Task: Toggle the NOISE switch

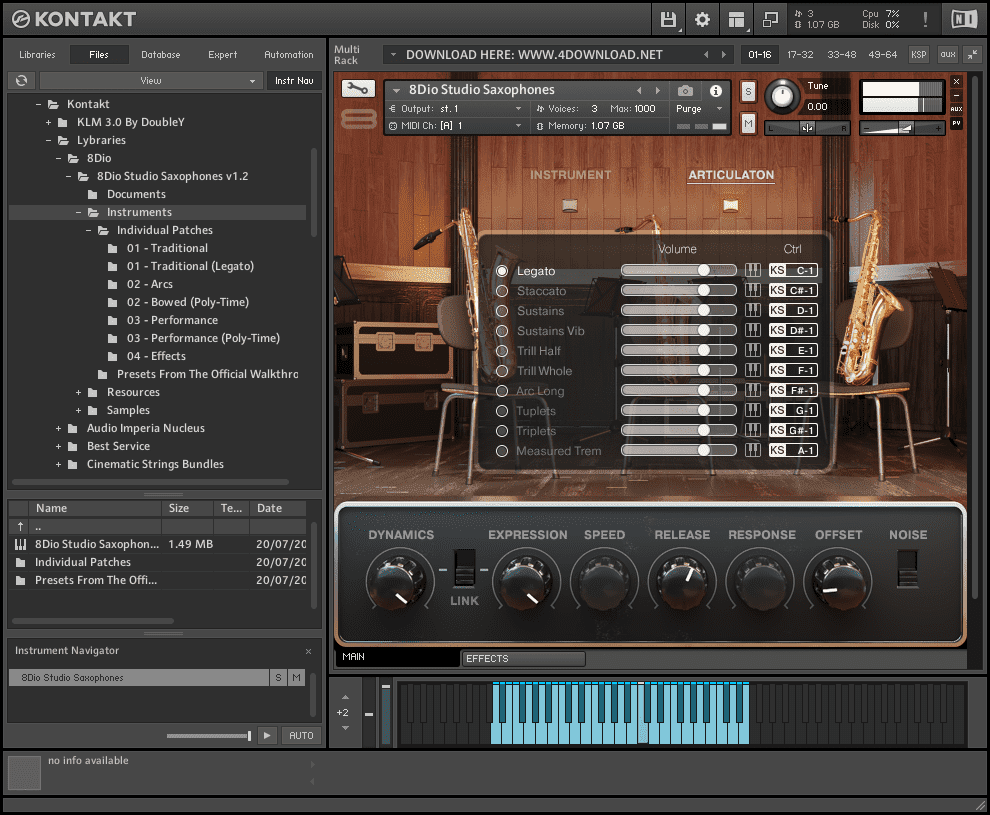Action: (907, 569)
